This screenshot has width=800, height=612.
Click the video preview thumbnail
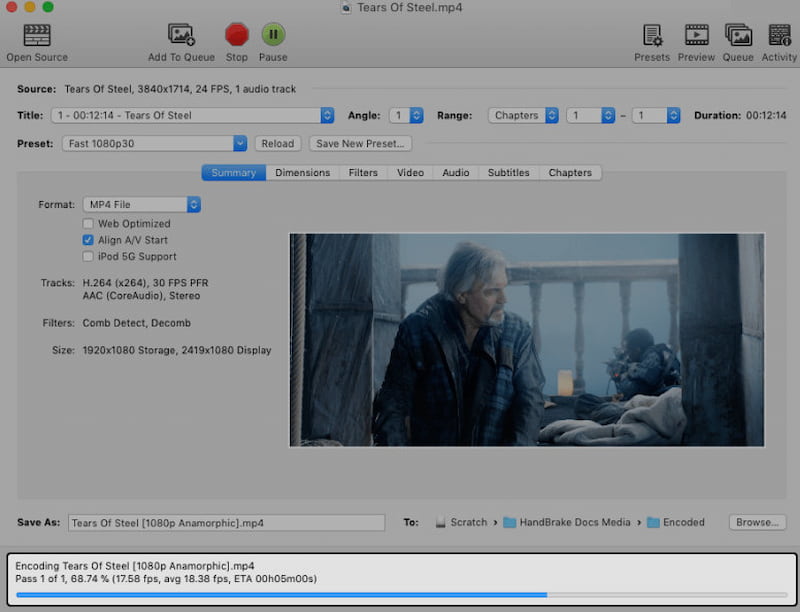pos(527,340)
